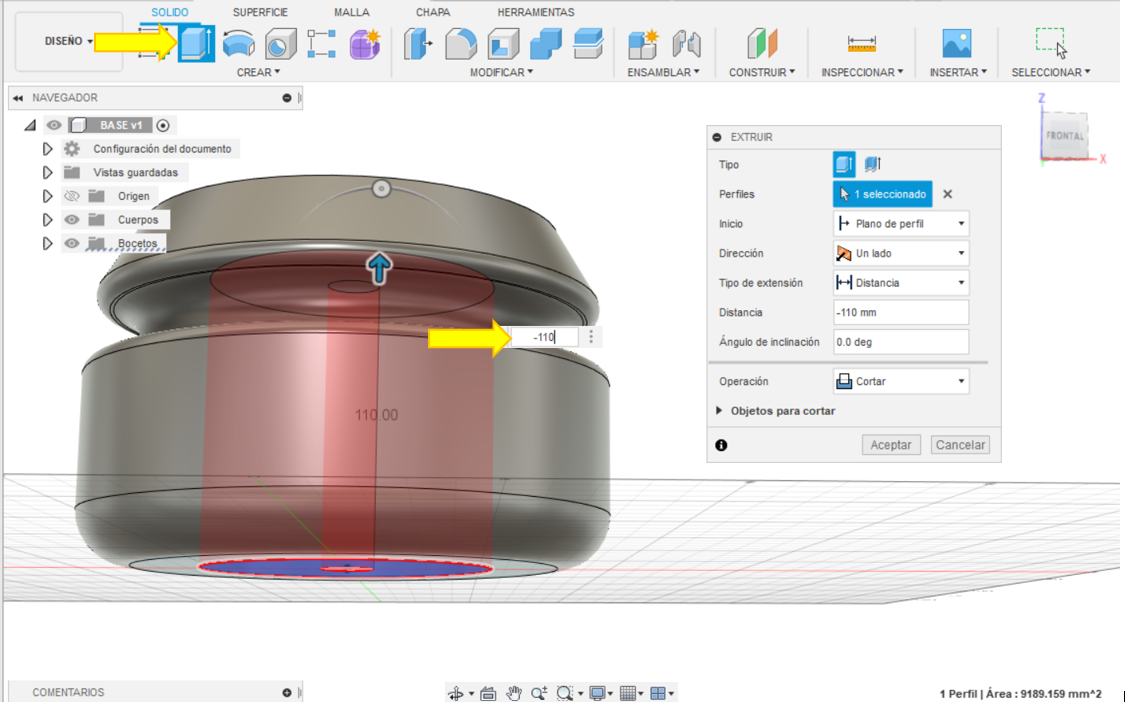The width and height of the screenshot is (1125, 702).
Task: Open the DISEÑO workspace dropdown
Action: [x=69, y=42]
